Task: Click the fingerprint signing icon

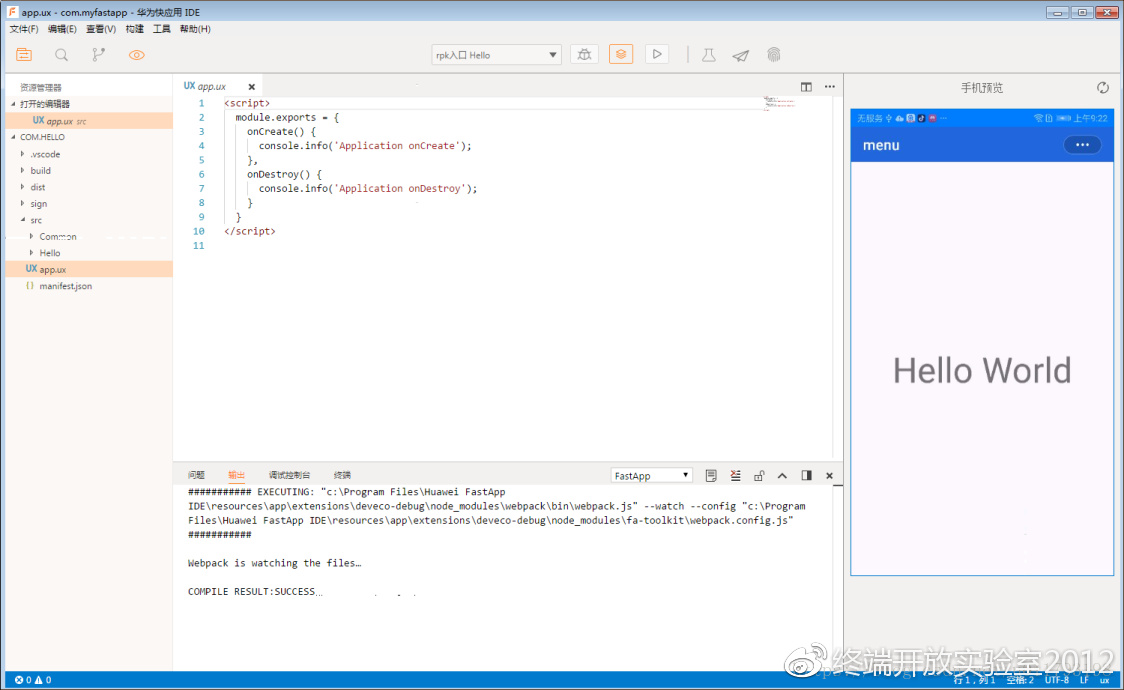Action: [x=773, y=55]
